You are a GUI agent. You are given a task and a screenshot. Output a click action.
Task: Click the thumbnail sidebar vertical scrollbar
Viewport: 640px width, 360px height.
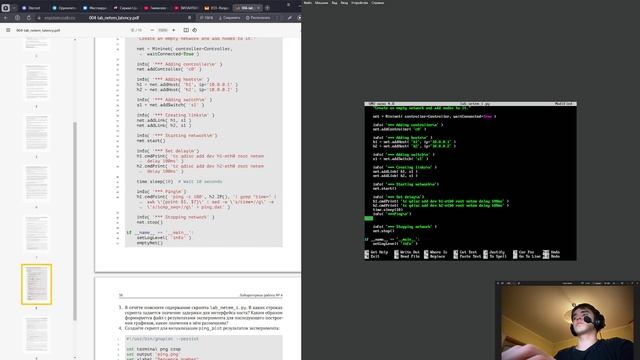[75, 220]
